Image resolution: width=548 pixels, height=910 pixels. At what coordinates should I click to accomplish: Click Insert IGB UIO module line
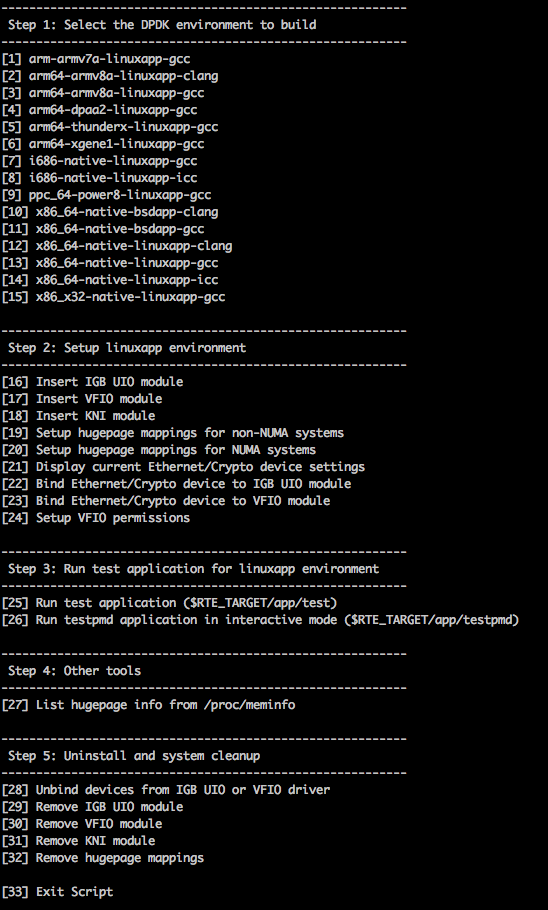click(x=92, y=382)
